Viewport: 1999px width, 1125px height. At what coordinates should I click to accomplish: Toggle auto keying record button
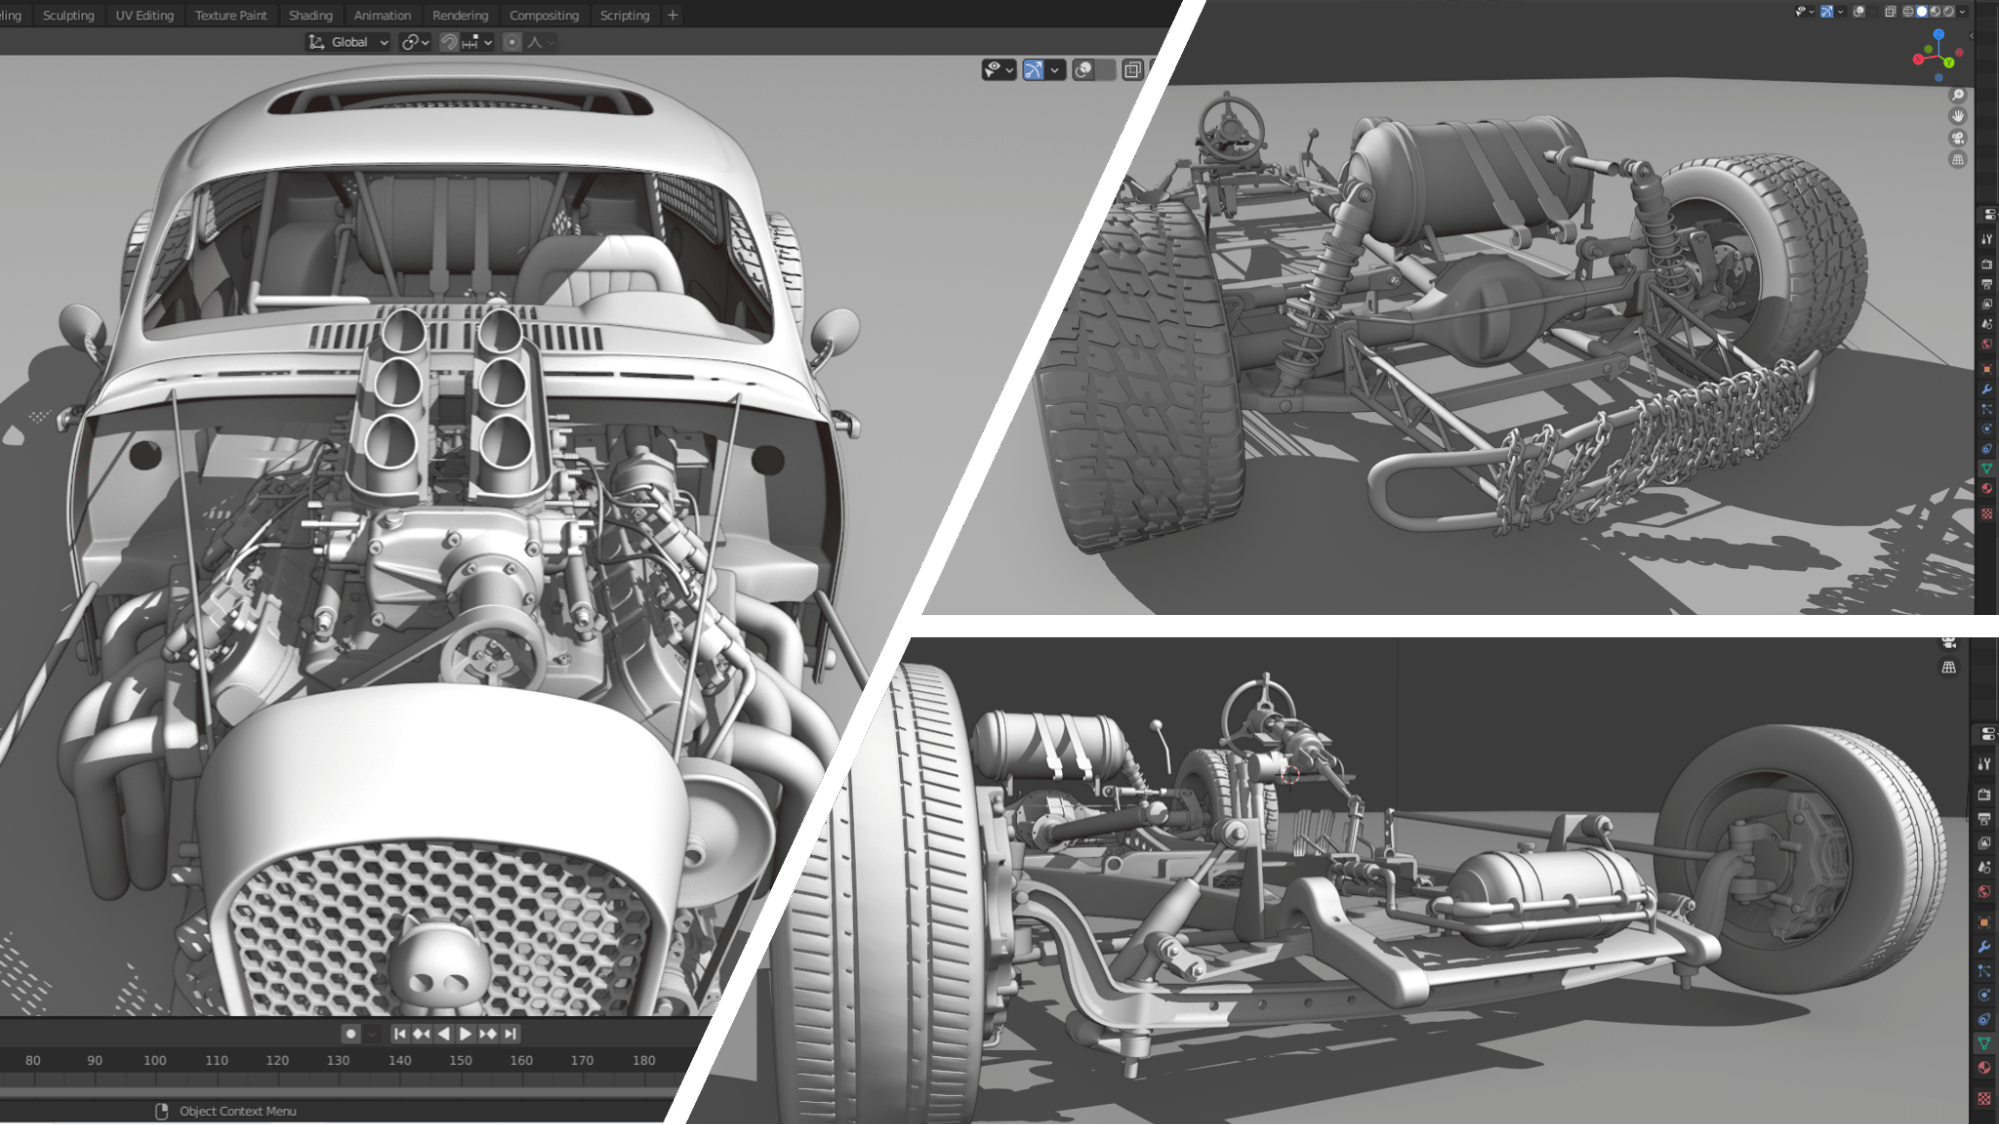pos(350,1034)
